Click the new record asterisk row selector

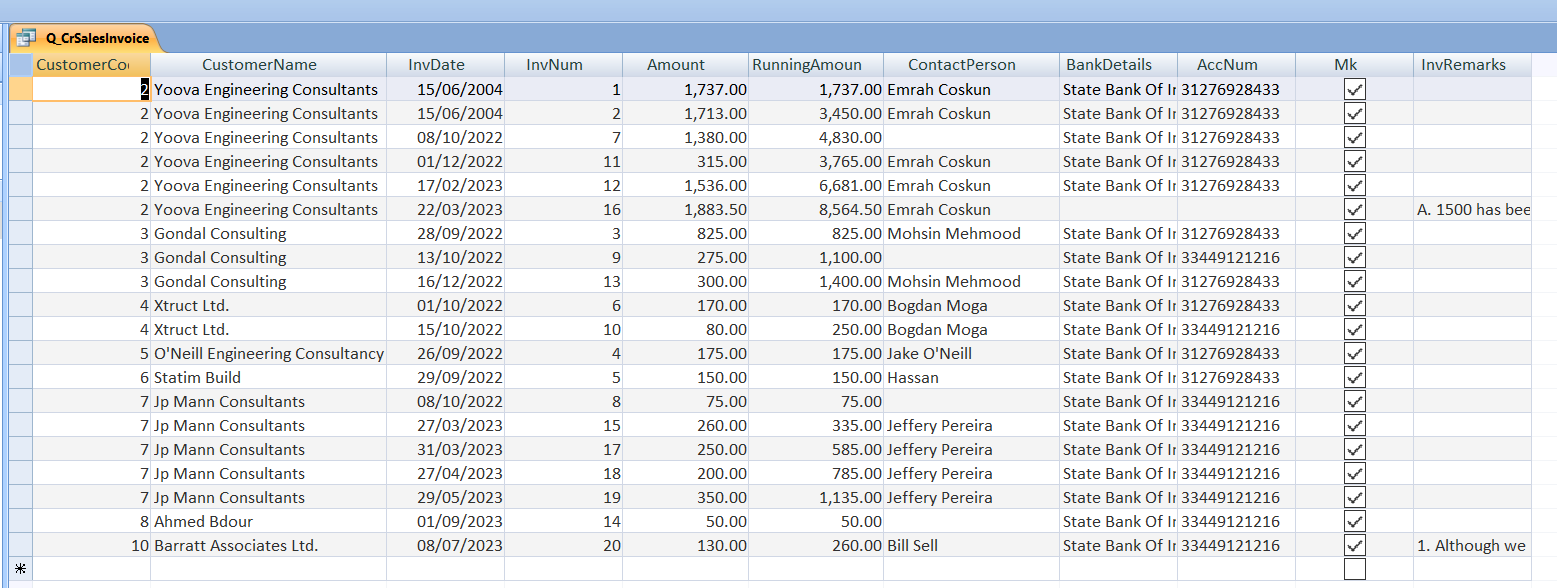tap(21, 569)
